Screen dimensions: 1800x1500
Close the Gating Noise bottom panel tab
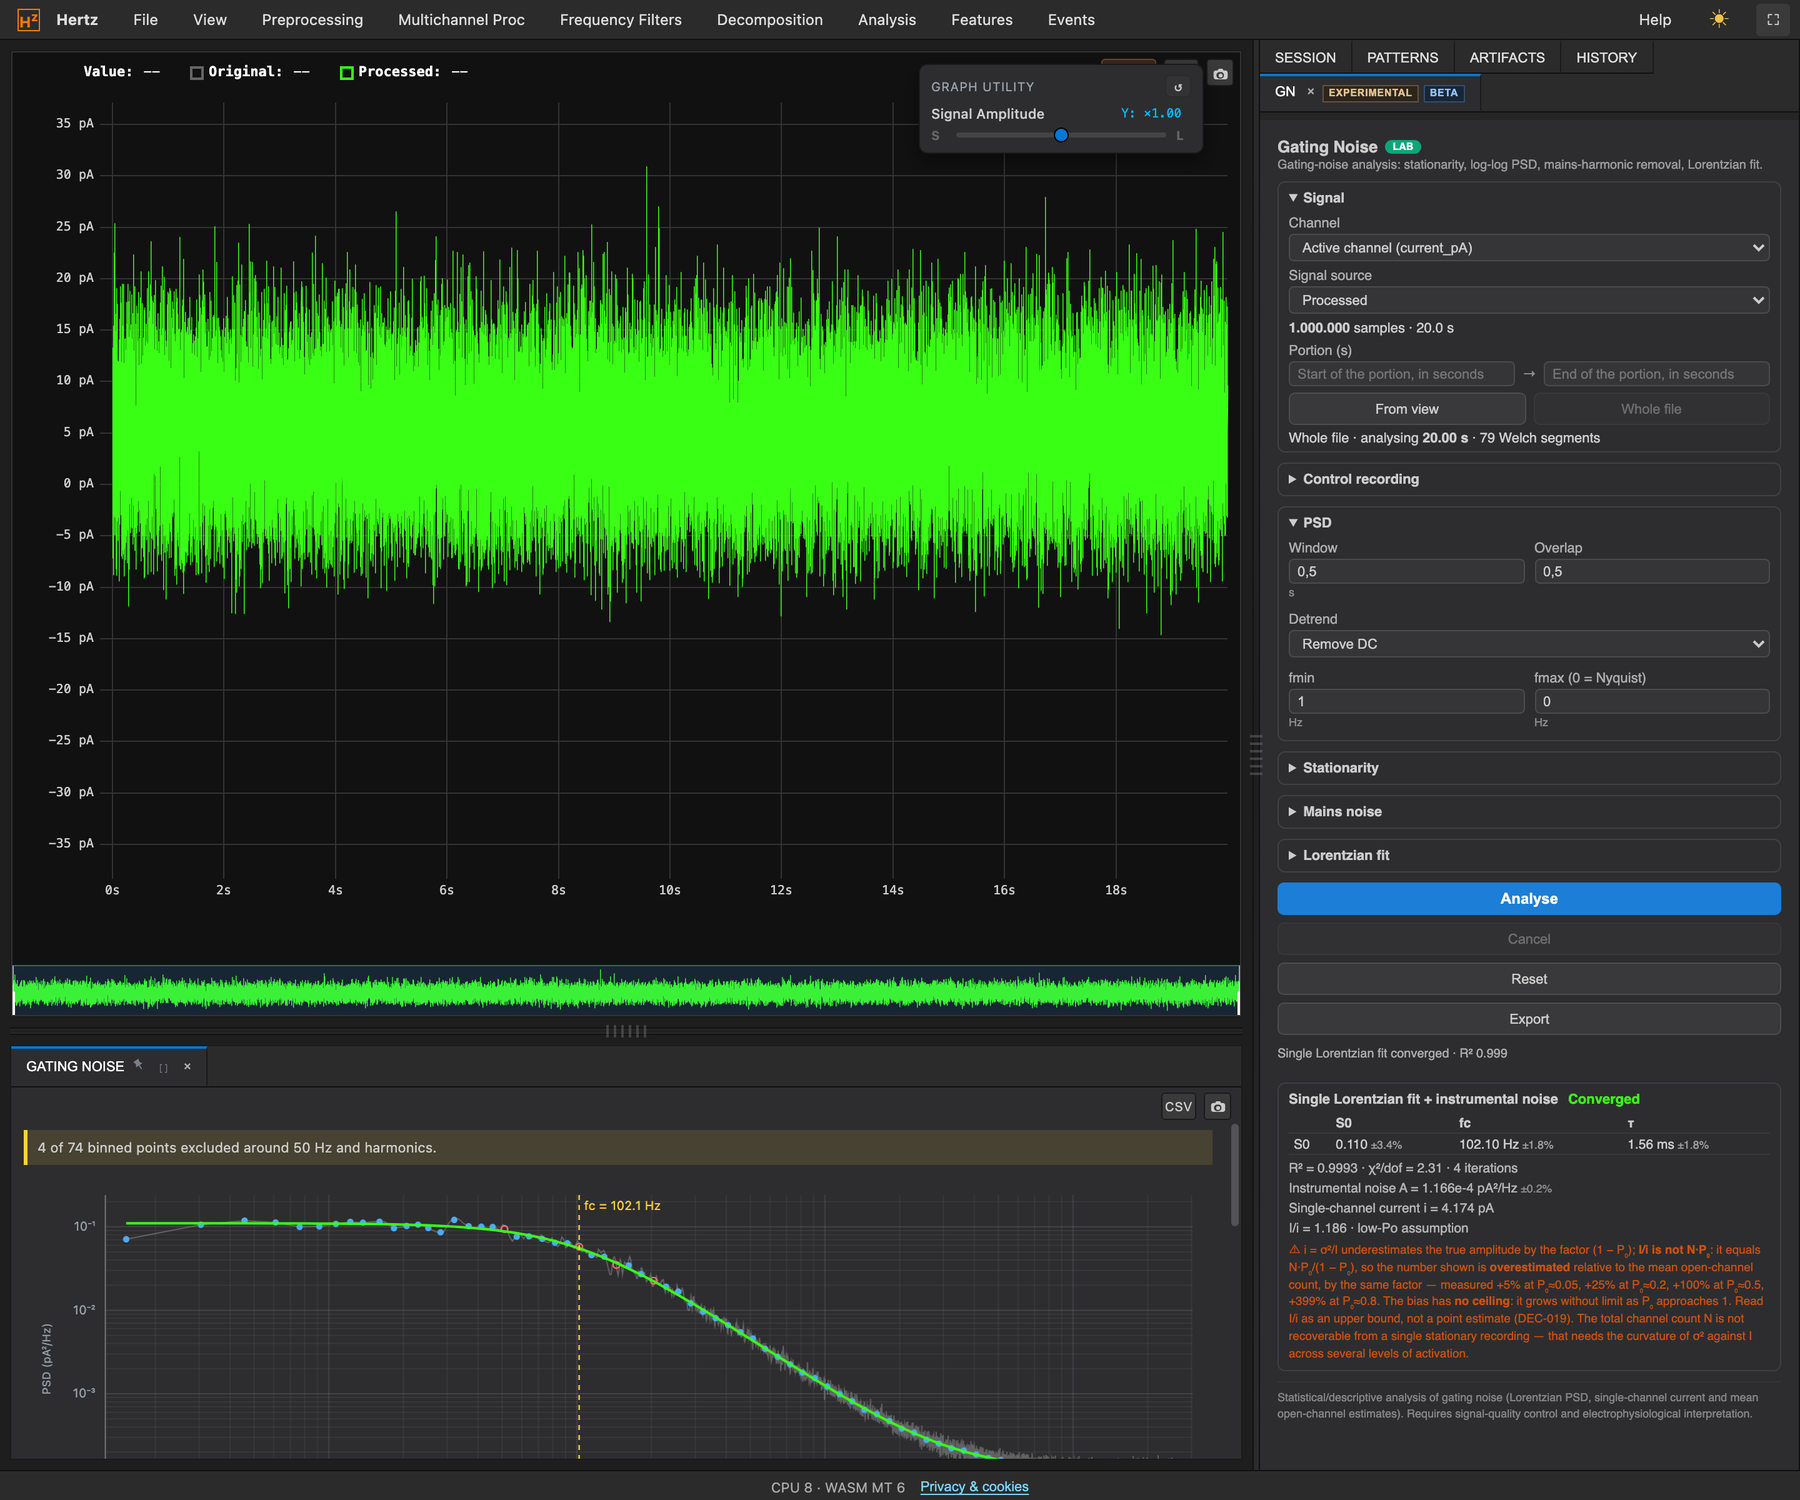point(187,1067)
